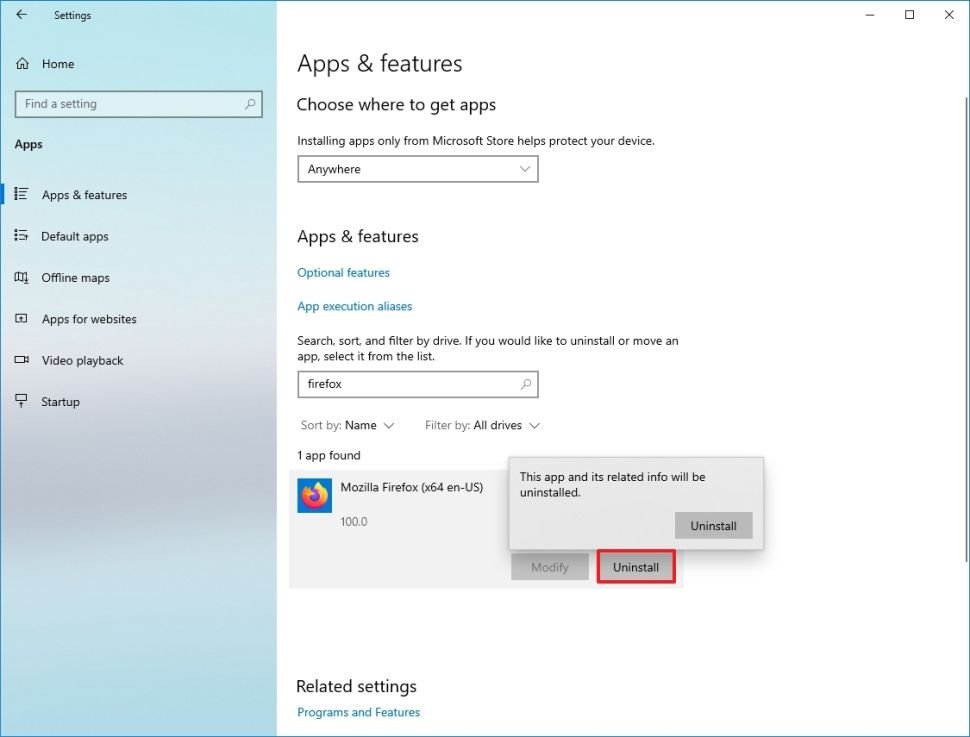Click the greyed Modify button
The image size is (970, 737).
(549, 567)
